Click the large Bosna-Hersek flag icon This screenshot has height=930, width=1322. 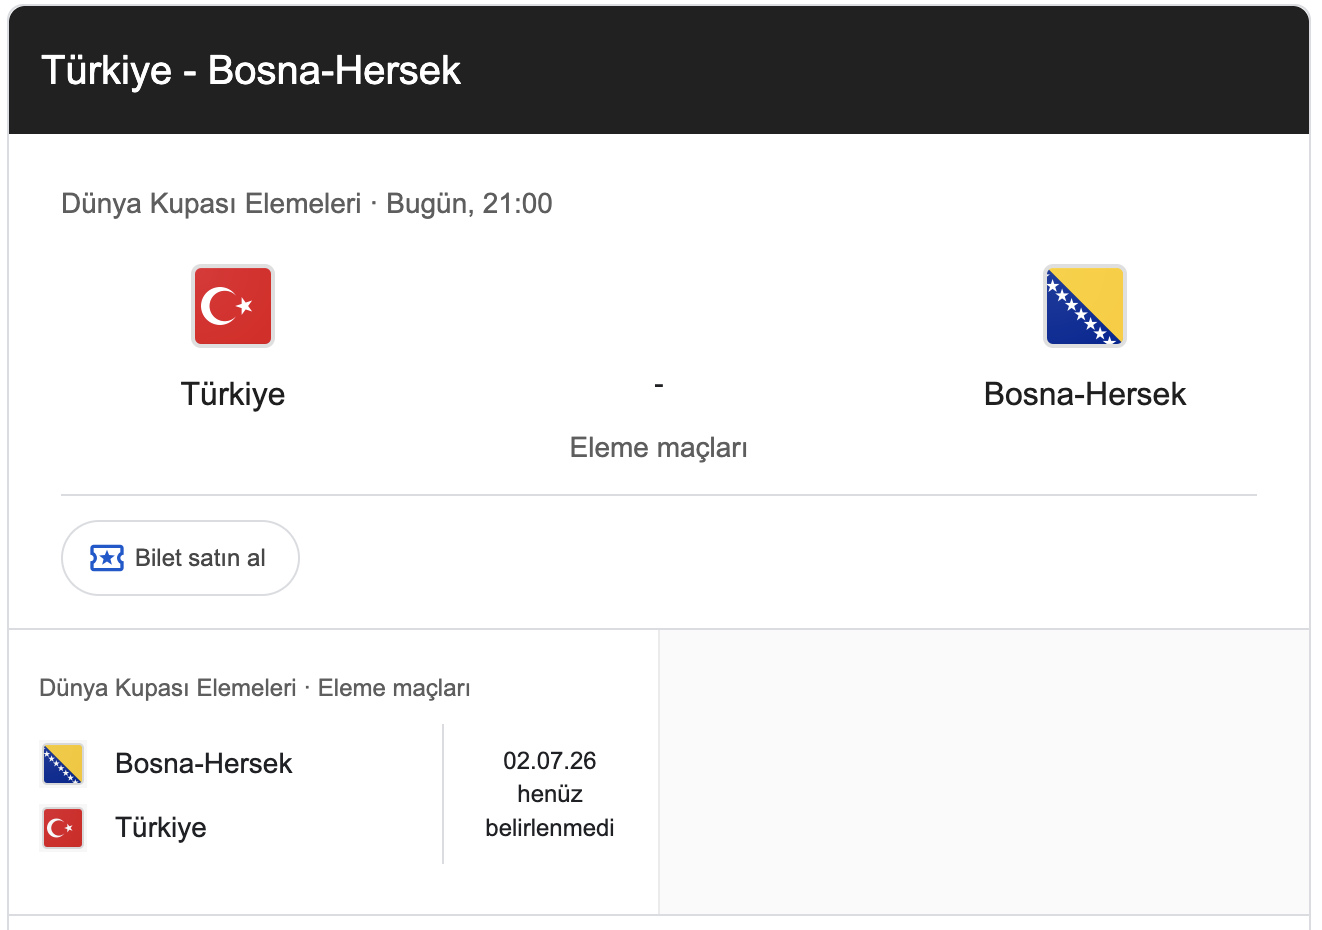click(1085, 306)
